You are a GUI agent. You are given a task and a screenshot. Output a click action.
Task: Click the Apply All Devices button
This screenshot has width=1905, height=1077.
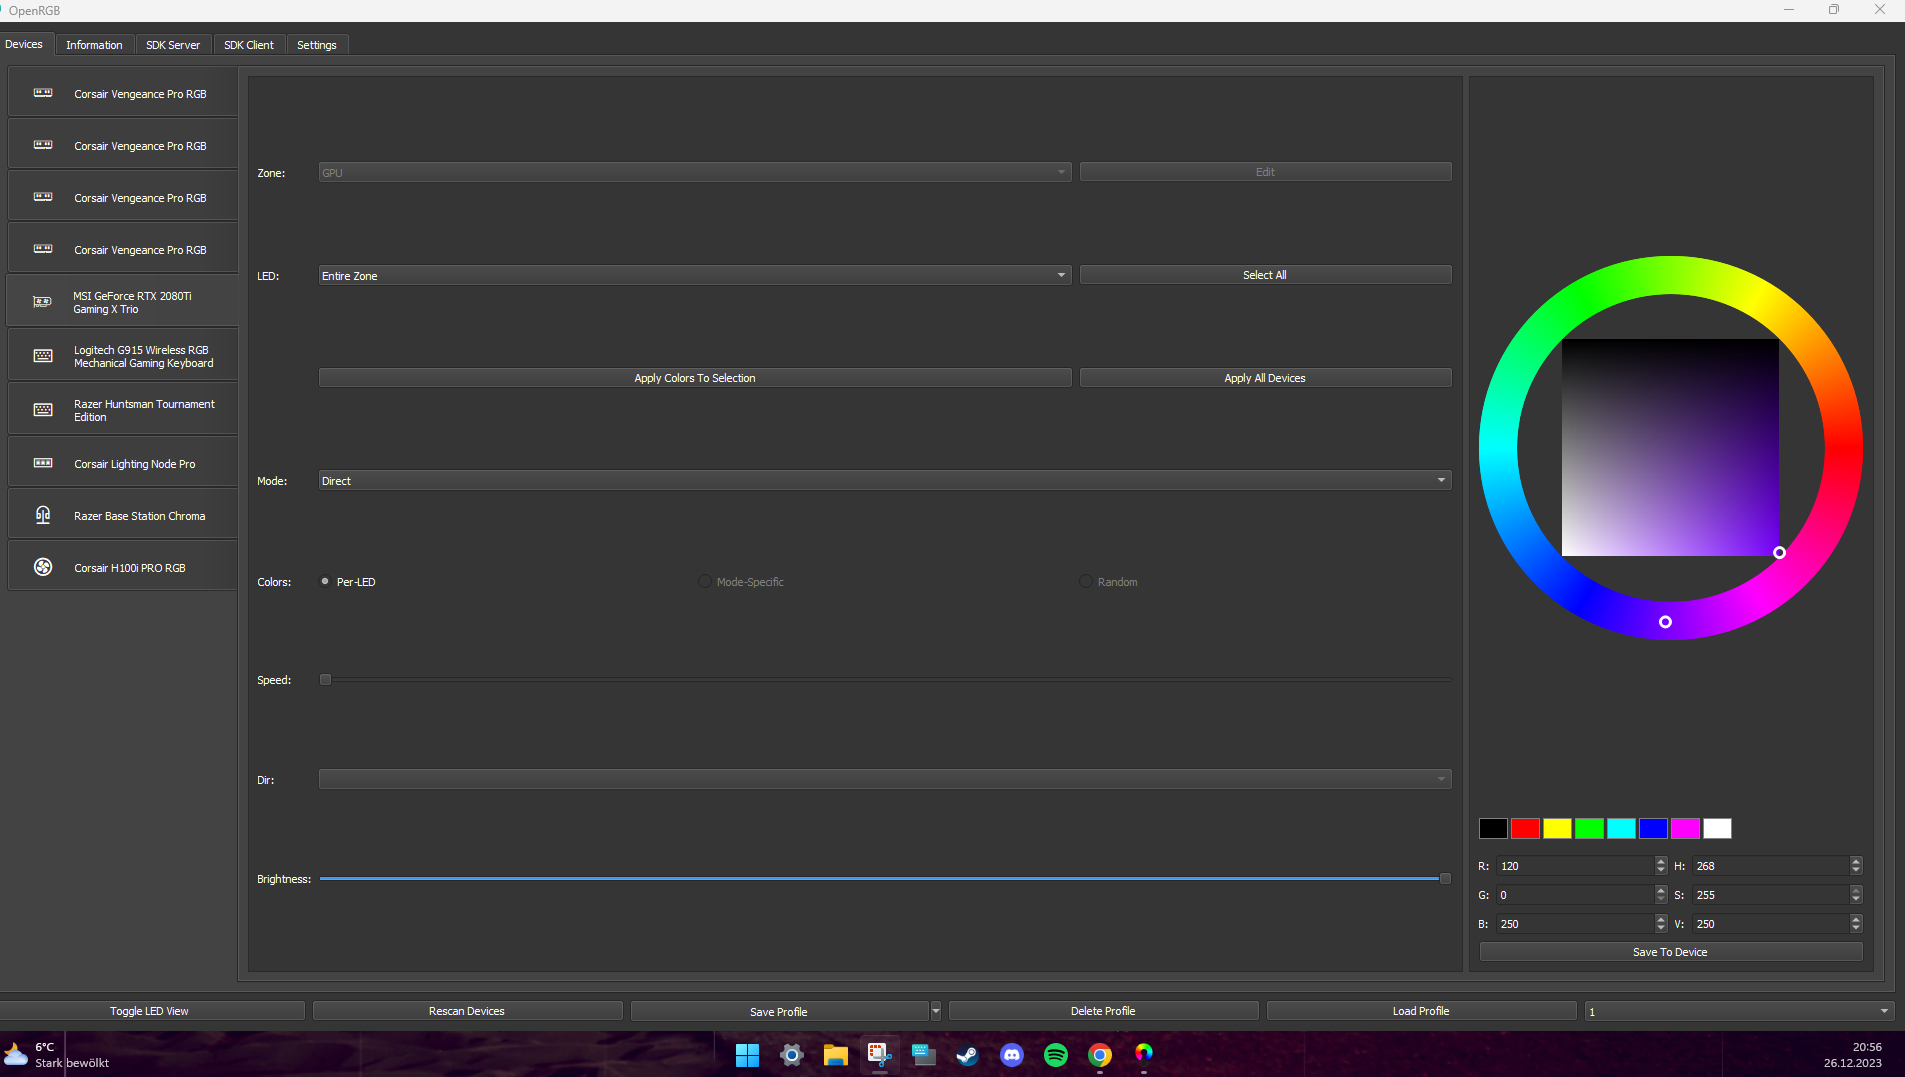pos(1265,378)
